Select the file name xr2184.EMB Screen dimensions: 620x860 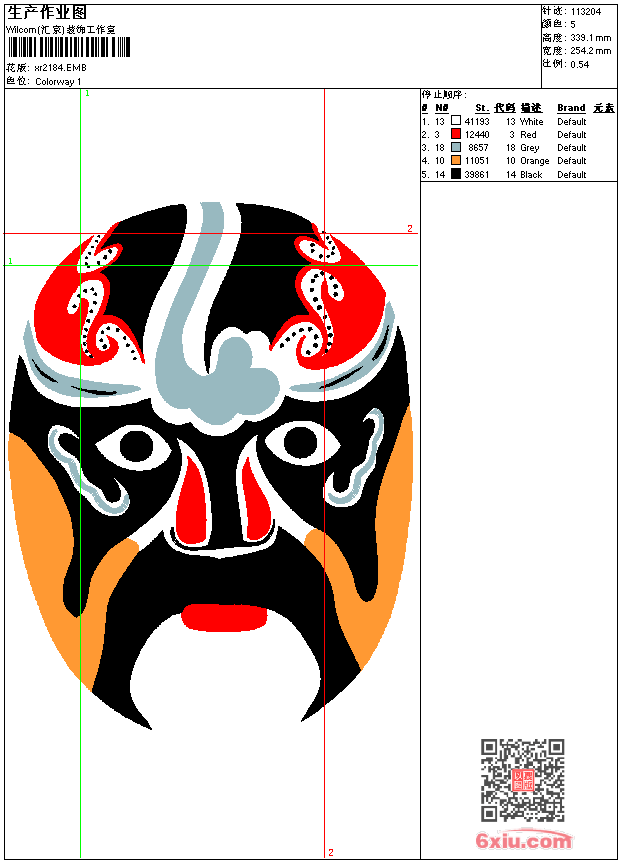pos(60,68)
